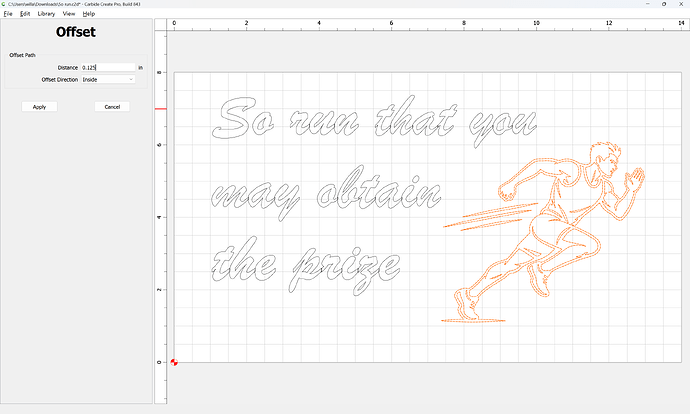The width and height of the screenshot is (690, 414).
Task: Open the File menu
Action: pos(8,14)
